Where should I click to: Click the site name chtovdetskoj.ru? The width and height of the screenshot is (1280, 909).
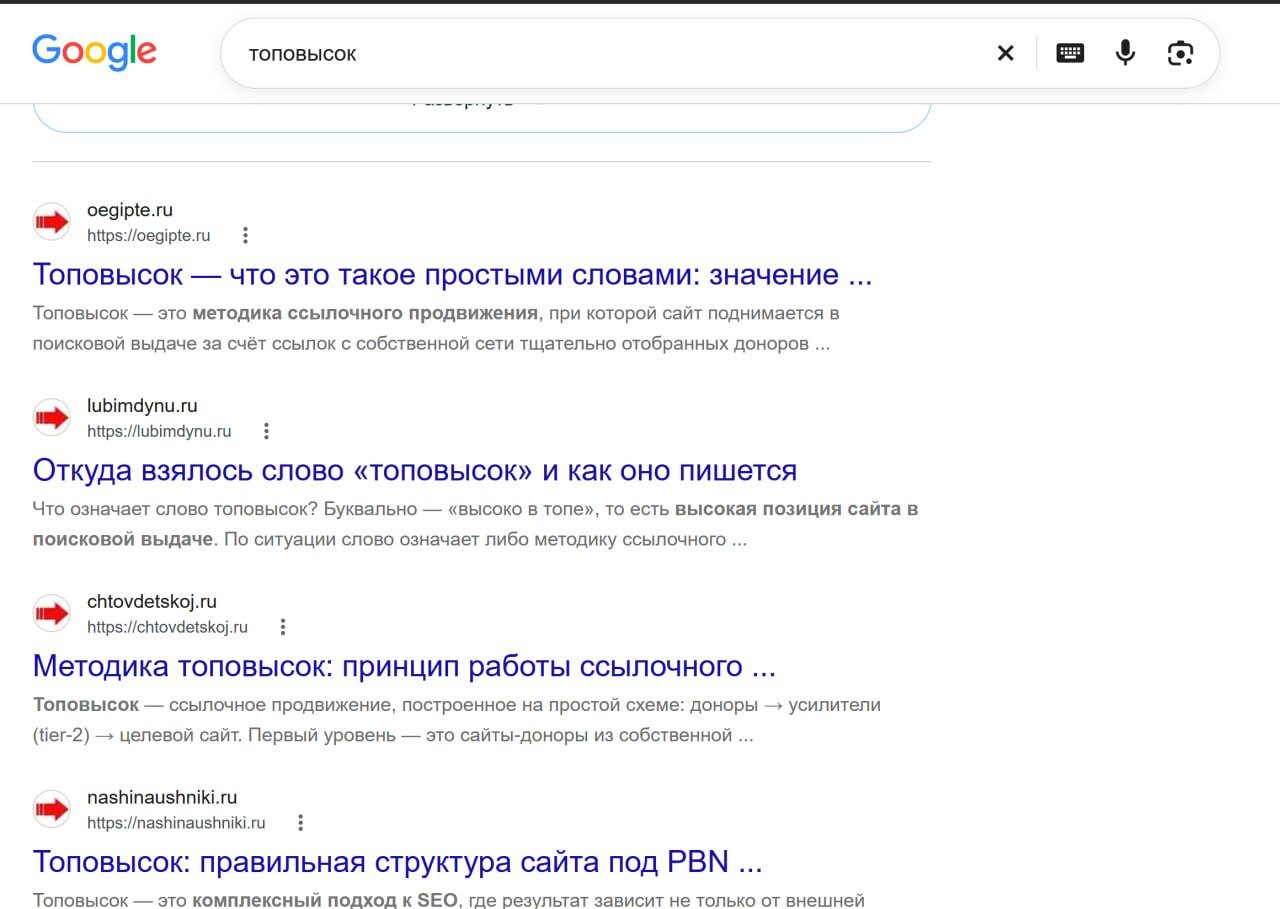[152, 602]
